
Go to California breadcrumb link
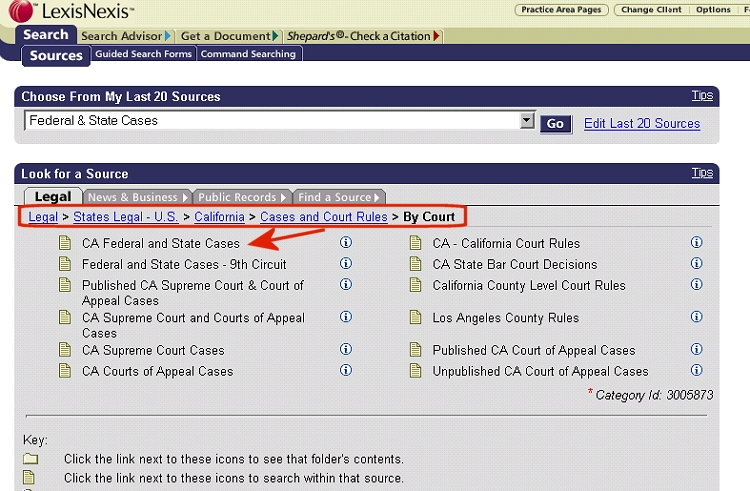[219, 217]
